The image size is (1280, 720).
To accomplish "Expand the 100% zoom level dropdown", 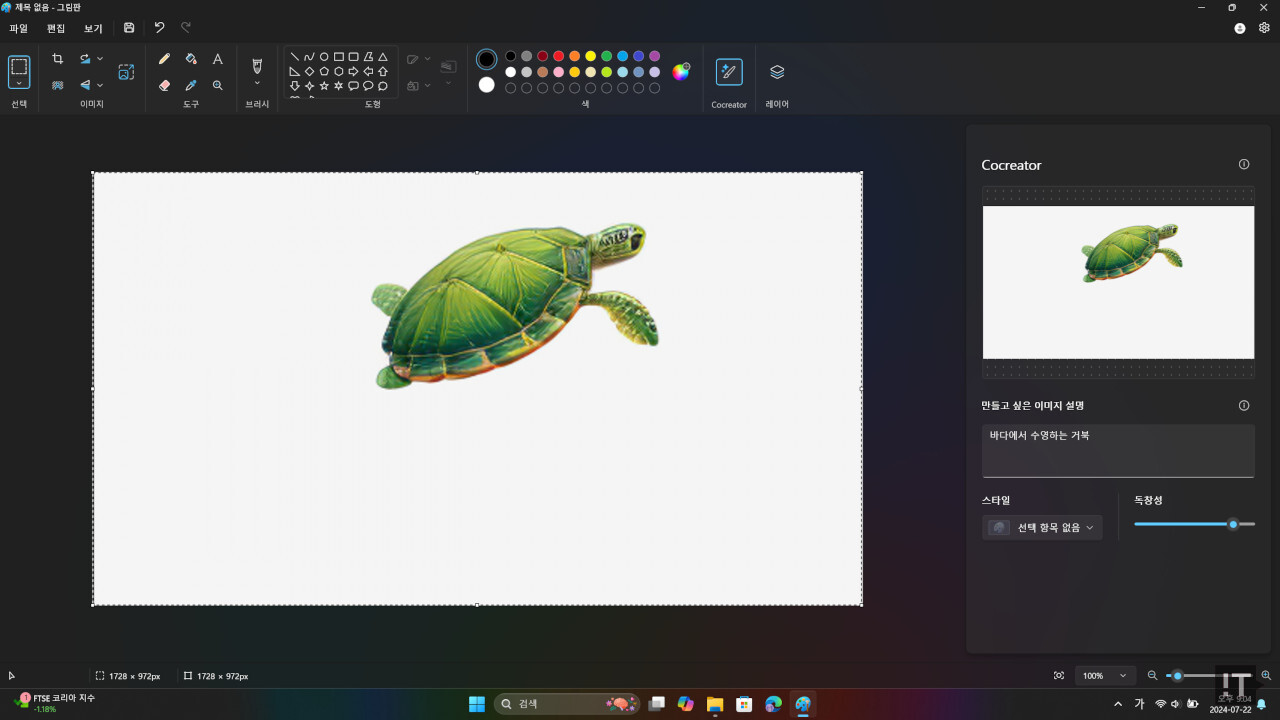I will coord(1105,676).
